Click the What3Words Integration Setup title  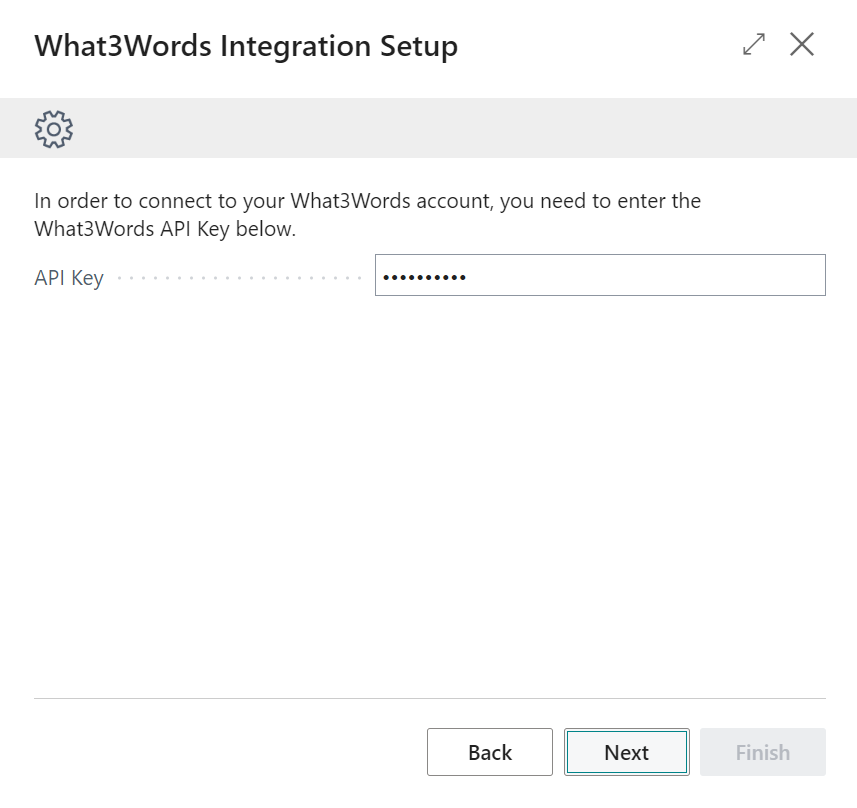(x=246, y=45)
